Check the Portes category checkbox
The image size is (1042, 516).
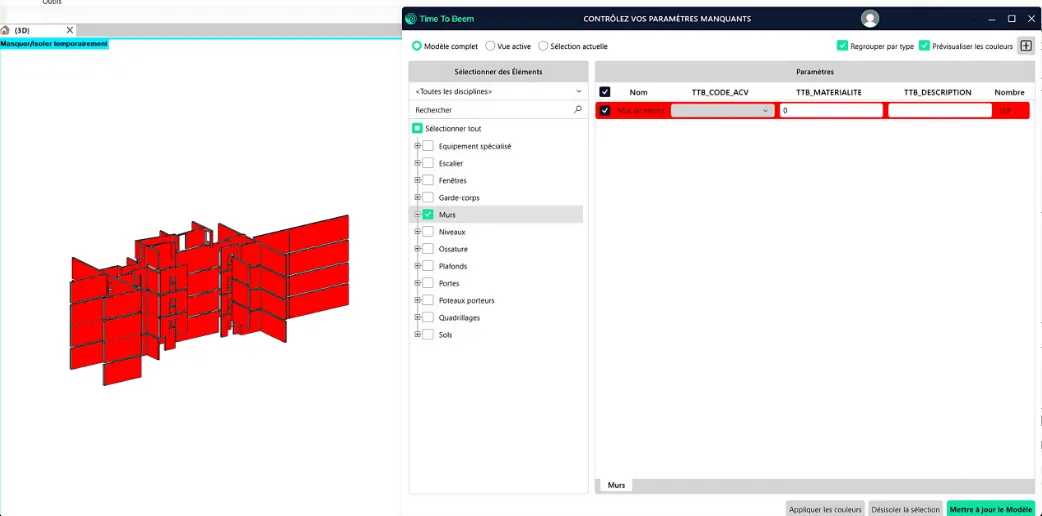[x=428, y=283]
